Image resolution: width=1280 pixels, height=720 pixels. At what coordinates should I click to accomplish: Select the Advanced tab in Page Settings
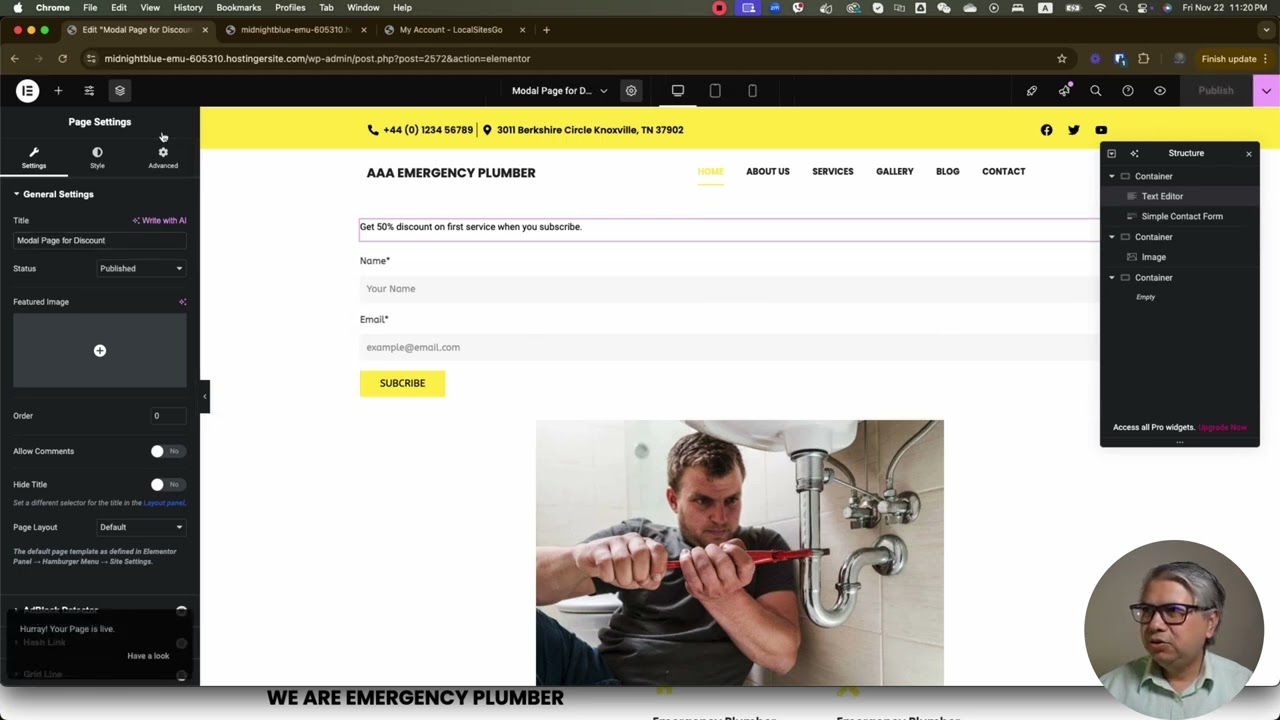pos(163,158)
